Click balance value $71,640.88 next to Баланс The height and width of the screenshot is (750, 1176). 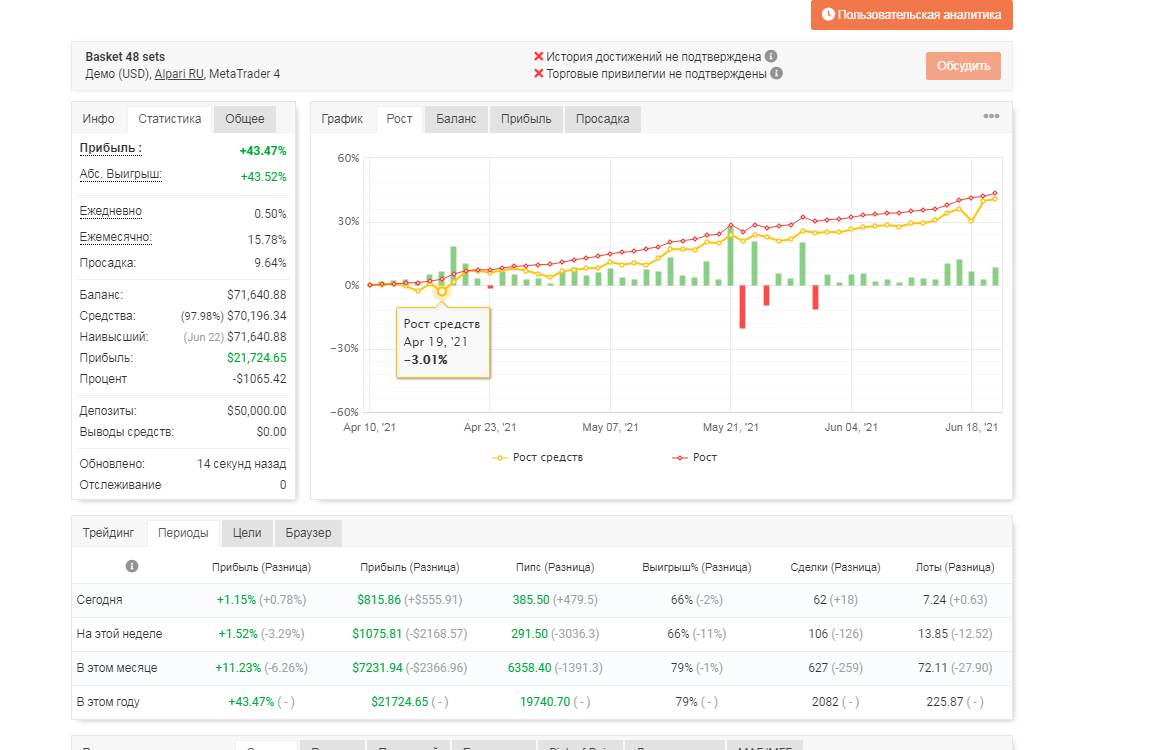point(256,295)
